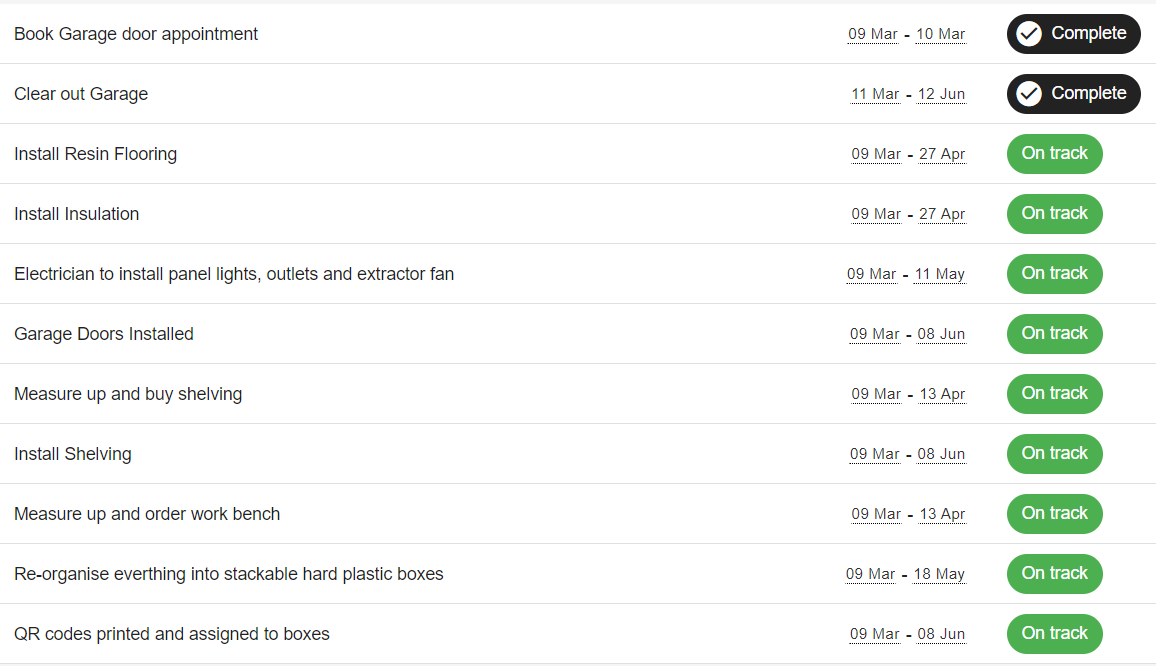Edit 18 May end date of Re-organise task
The height and width of the screenshot is (666, 1156).
tap(939, 574)
